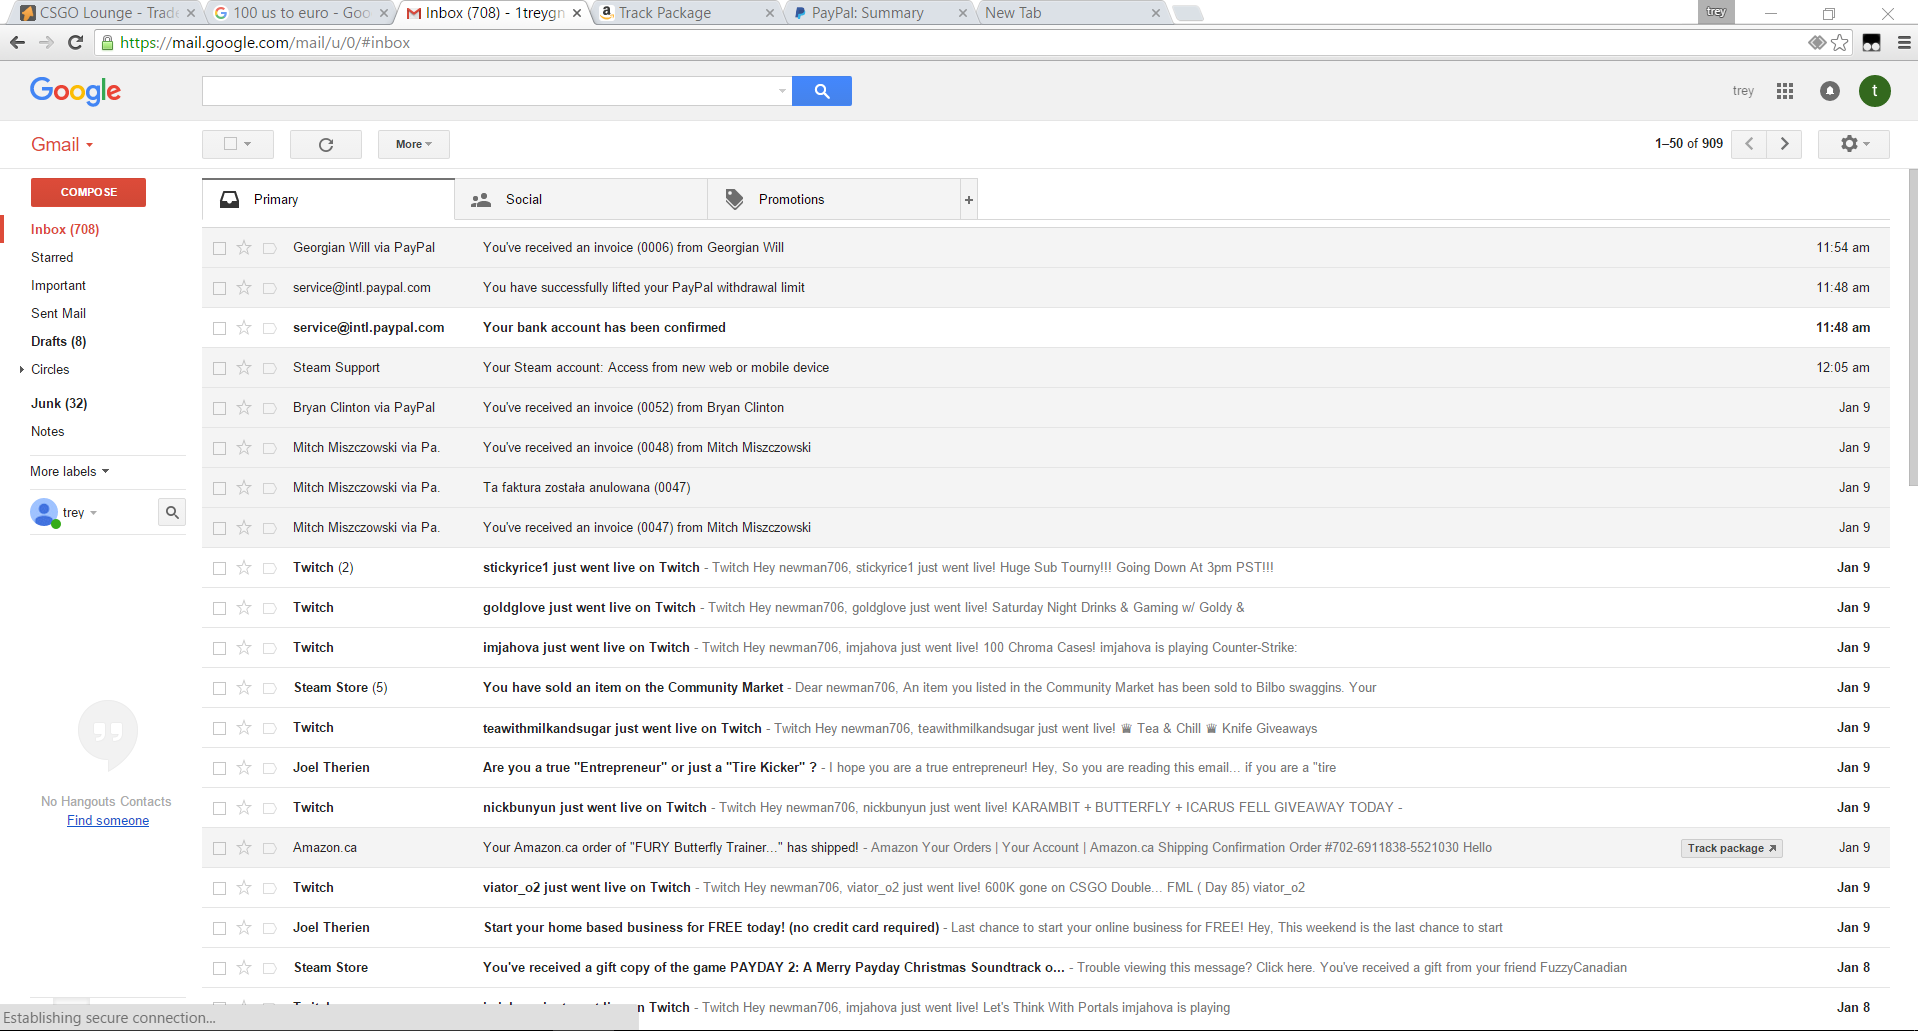Click the COMPOSE button

point(88,192)
